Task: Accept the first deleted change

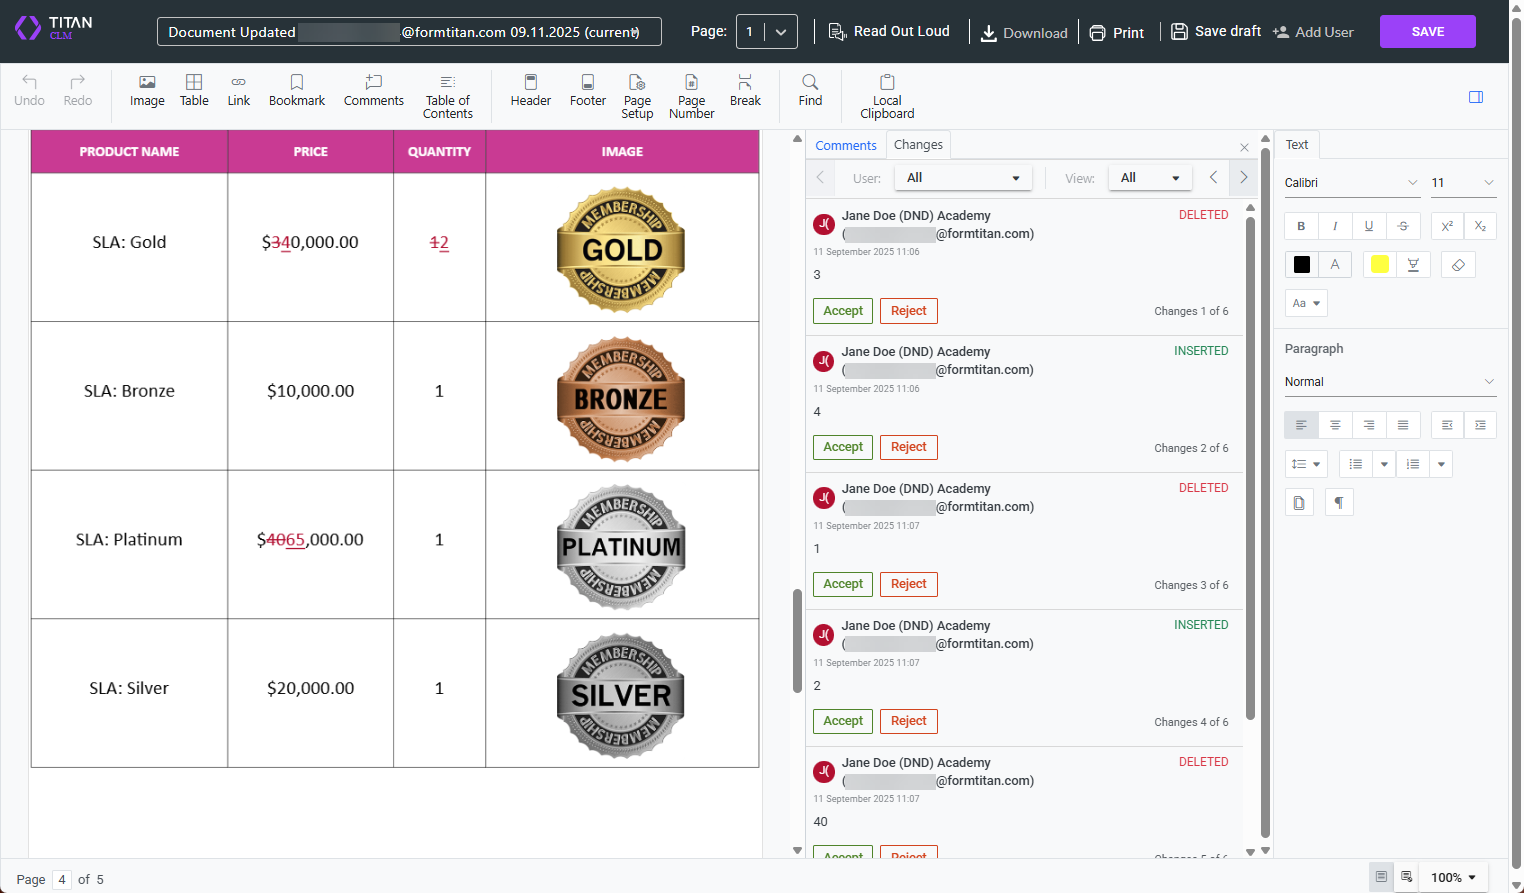Action: tap(842, 310)
